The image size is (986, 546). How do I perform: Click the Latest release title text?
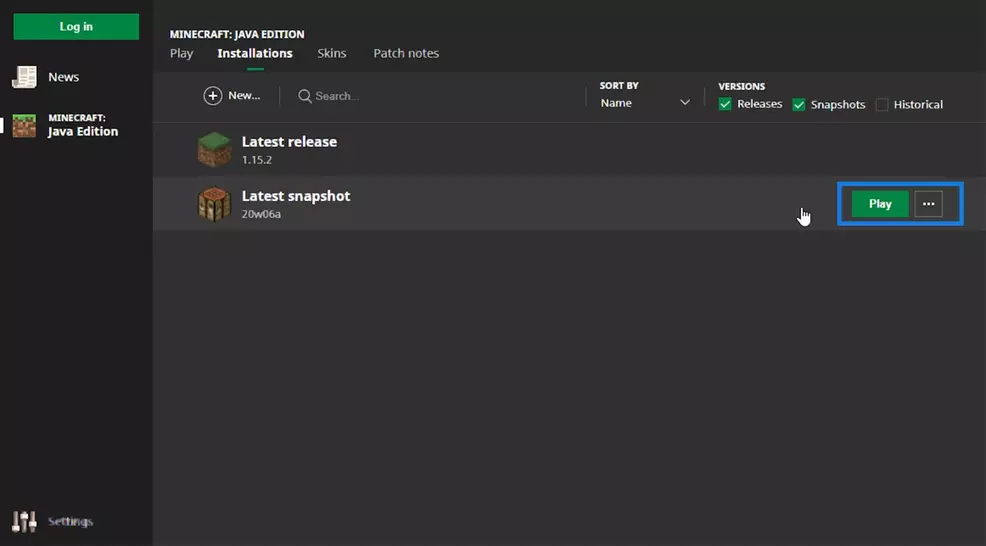coord(289,142)
